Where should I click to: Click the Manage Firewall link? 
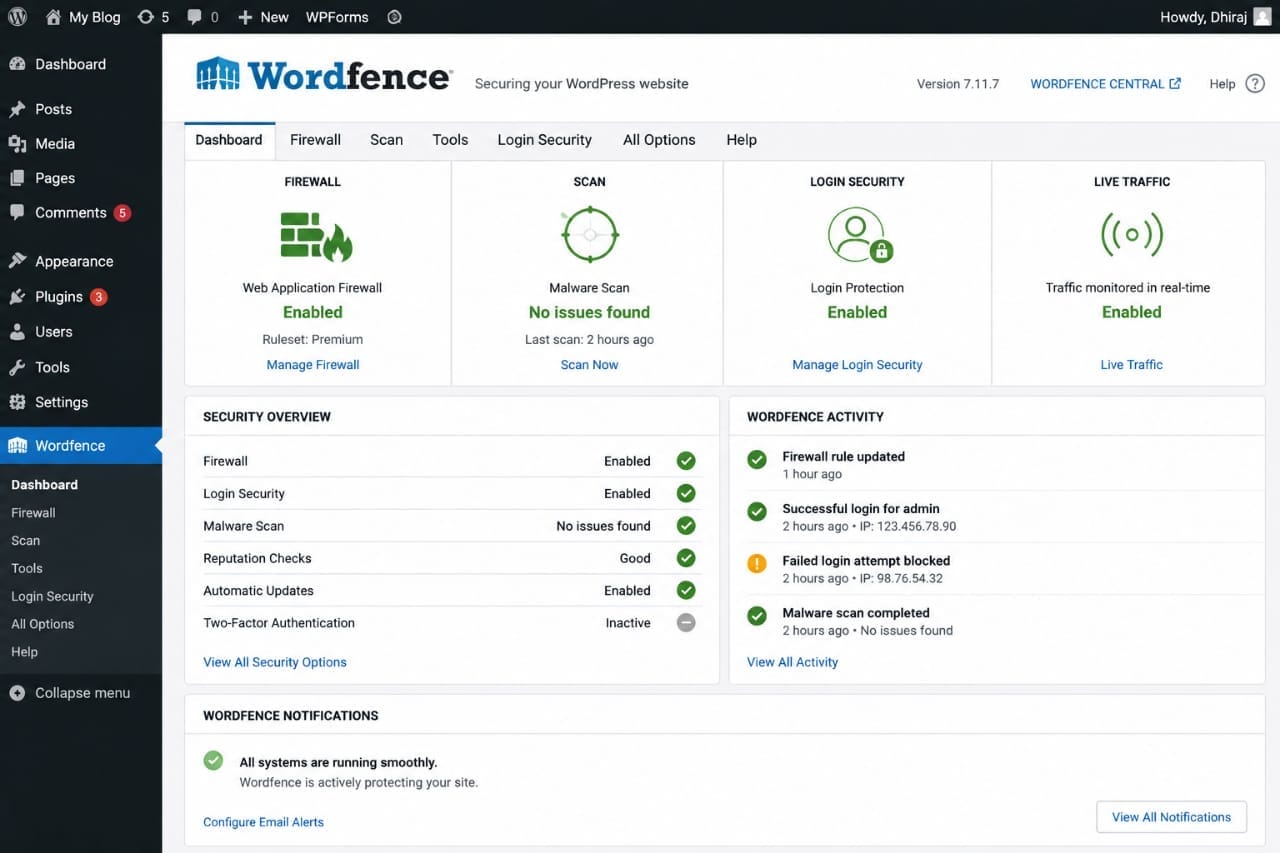(x=313, y=365)
